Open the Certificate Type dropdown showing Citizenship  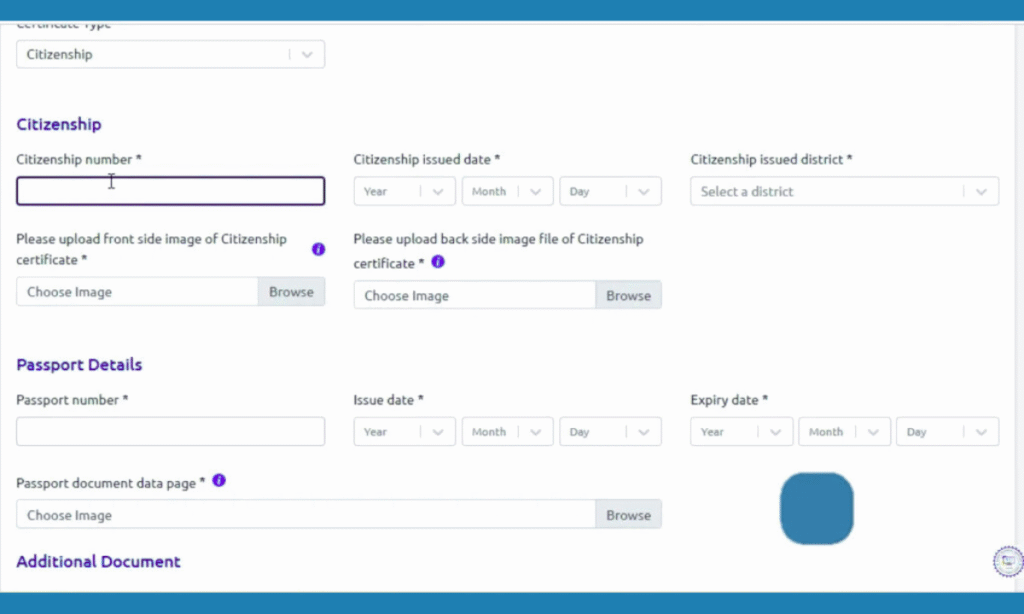(170, 55)
